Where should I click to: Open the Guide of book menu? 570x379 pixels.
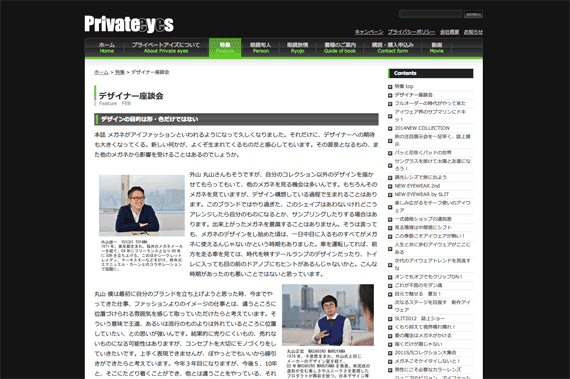(340, 48)
